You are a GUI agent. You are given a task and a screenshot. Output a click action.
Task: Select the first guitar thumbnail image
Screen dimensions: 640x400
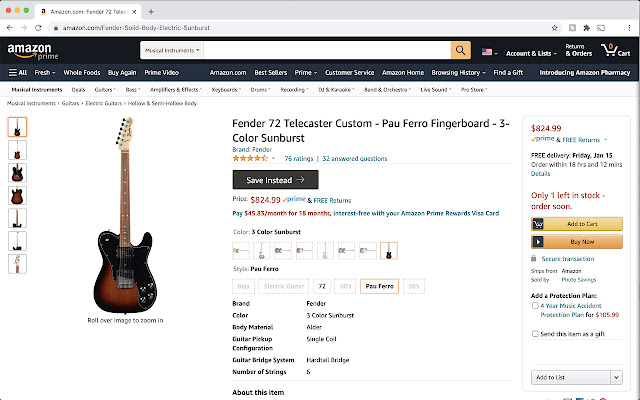click(x=18, y=127)
